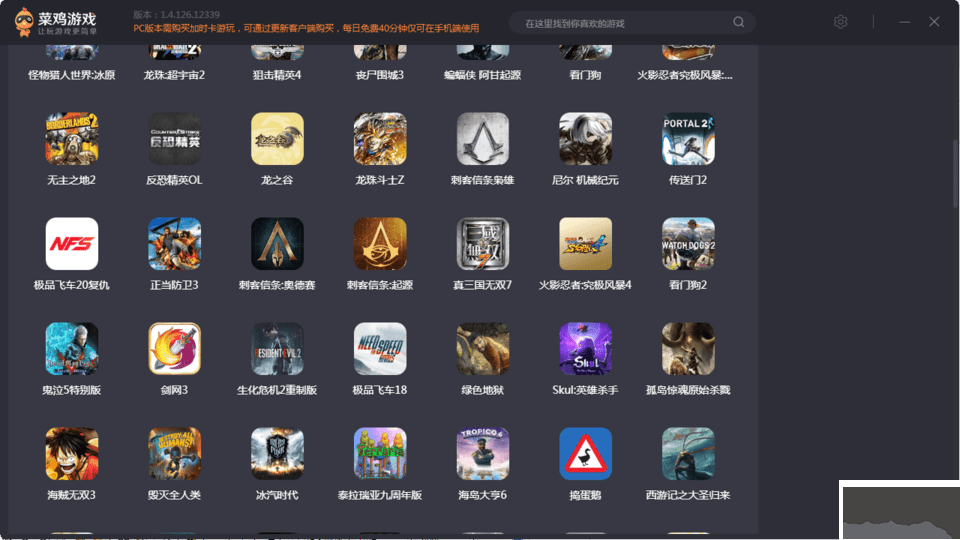Open 冰汽时代 game icon
Screen dimensions: 960x540
point(277,454)
